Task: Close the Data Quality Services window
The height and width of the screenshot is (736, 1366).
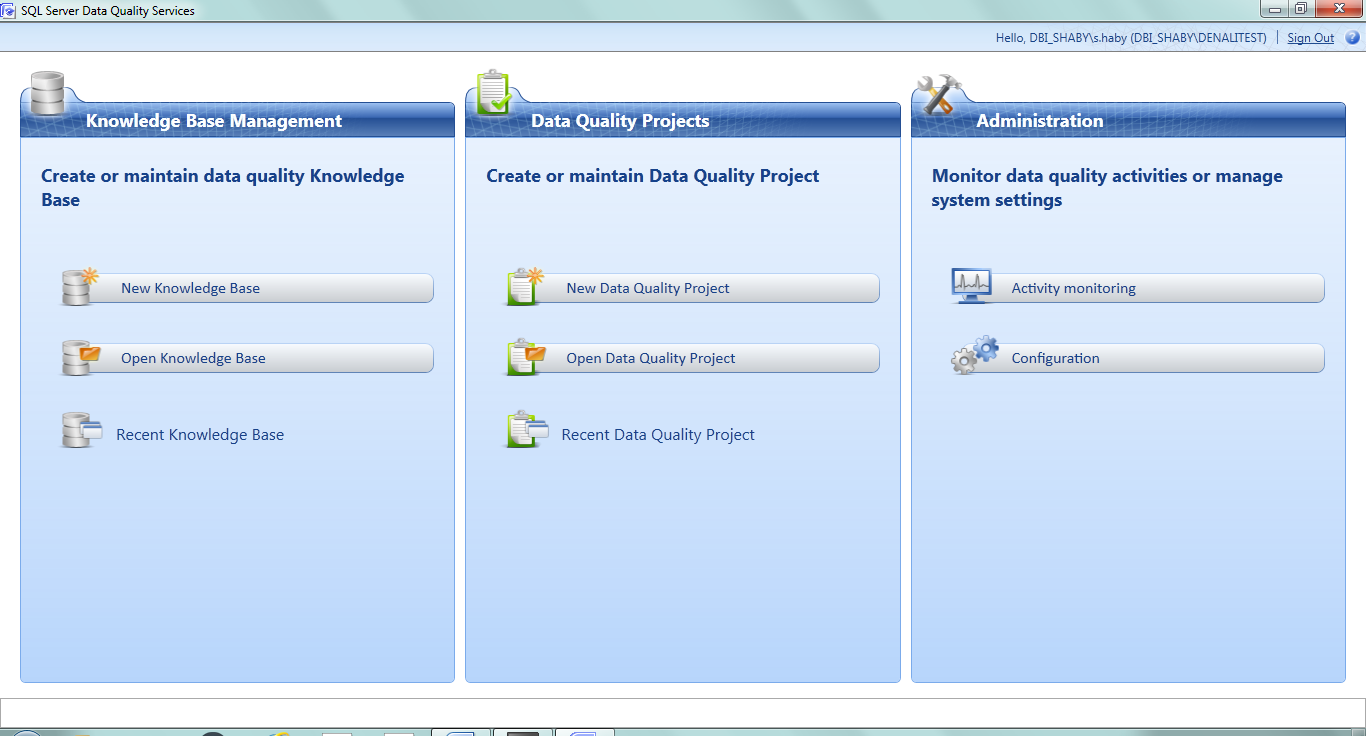Action: pyautogui.click(x=1338, y=9)
